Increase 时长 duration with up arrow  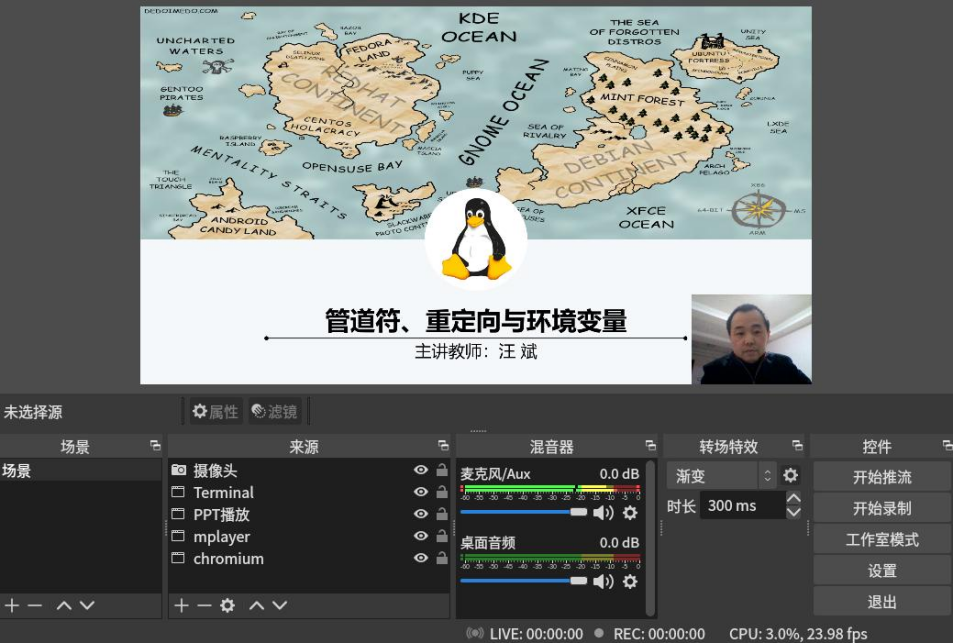coord(794,499)
